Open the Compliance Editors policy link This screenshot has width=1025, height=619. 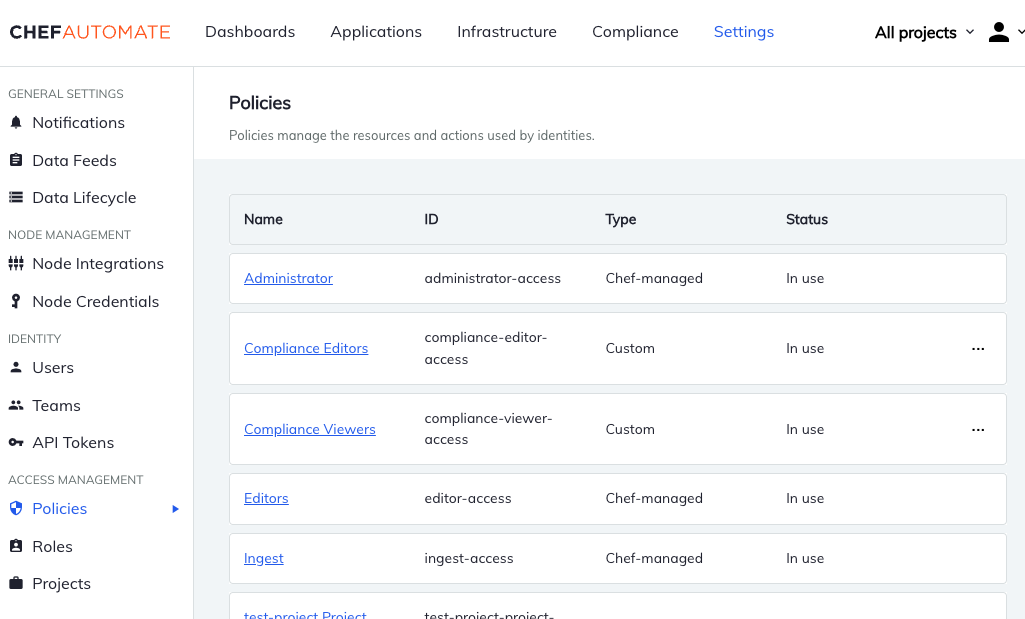(x=306, y=348)
